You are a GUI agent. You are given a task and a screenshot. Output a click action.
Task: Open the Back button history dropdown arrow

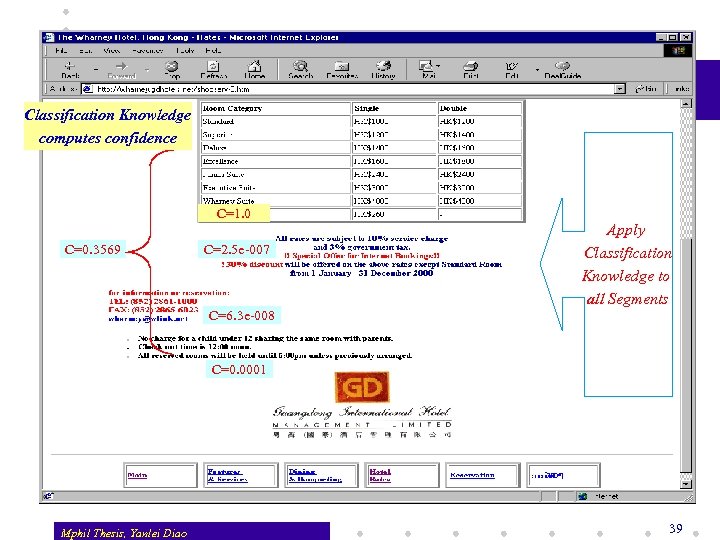click(96, 69)
